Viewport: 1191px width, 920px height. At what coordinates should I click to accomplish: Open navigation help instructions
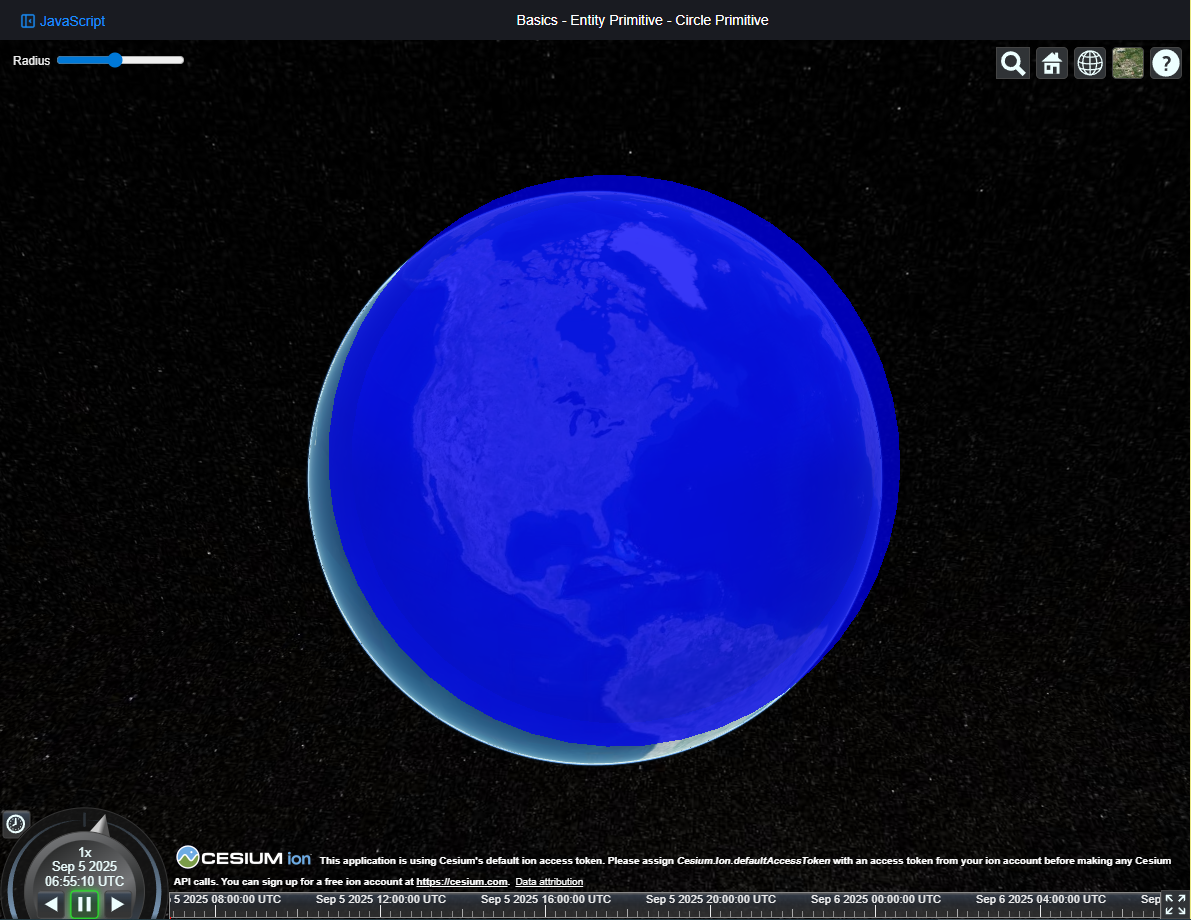1166,63
